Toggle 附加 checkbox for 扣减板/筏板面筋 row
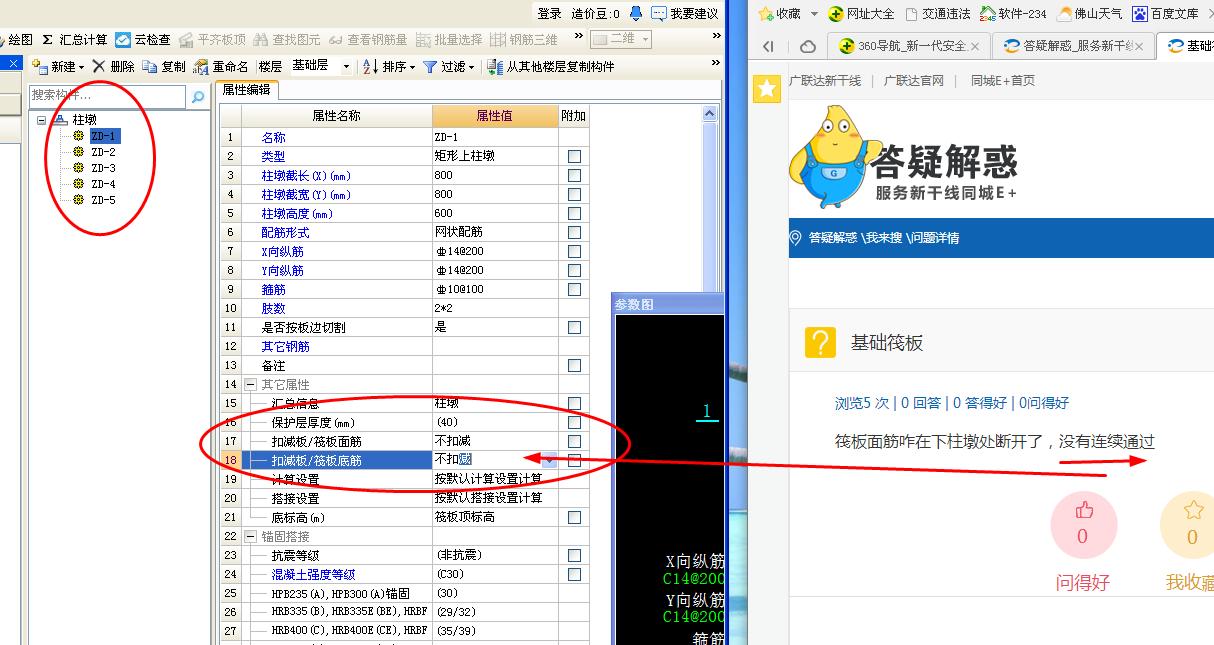This screenshot has width=1214, height=645. (574, 441)
